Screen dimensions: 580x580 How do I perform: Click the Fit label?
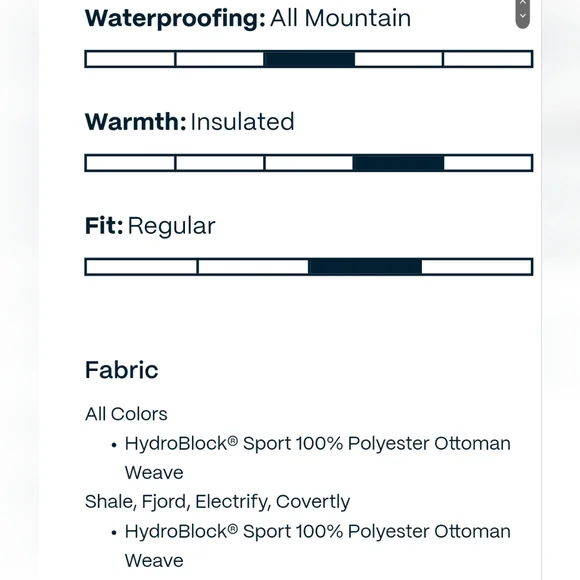104,226
